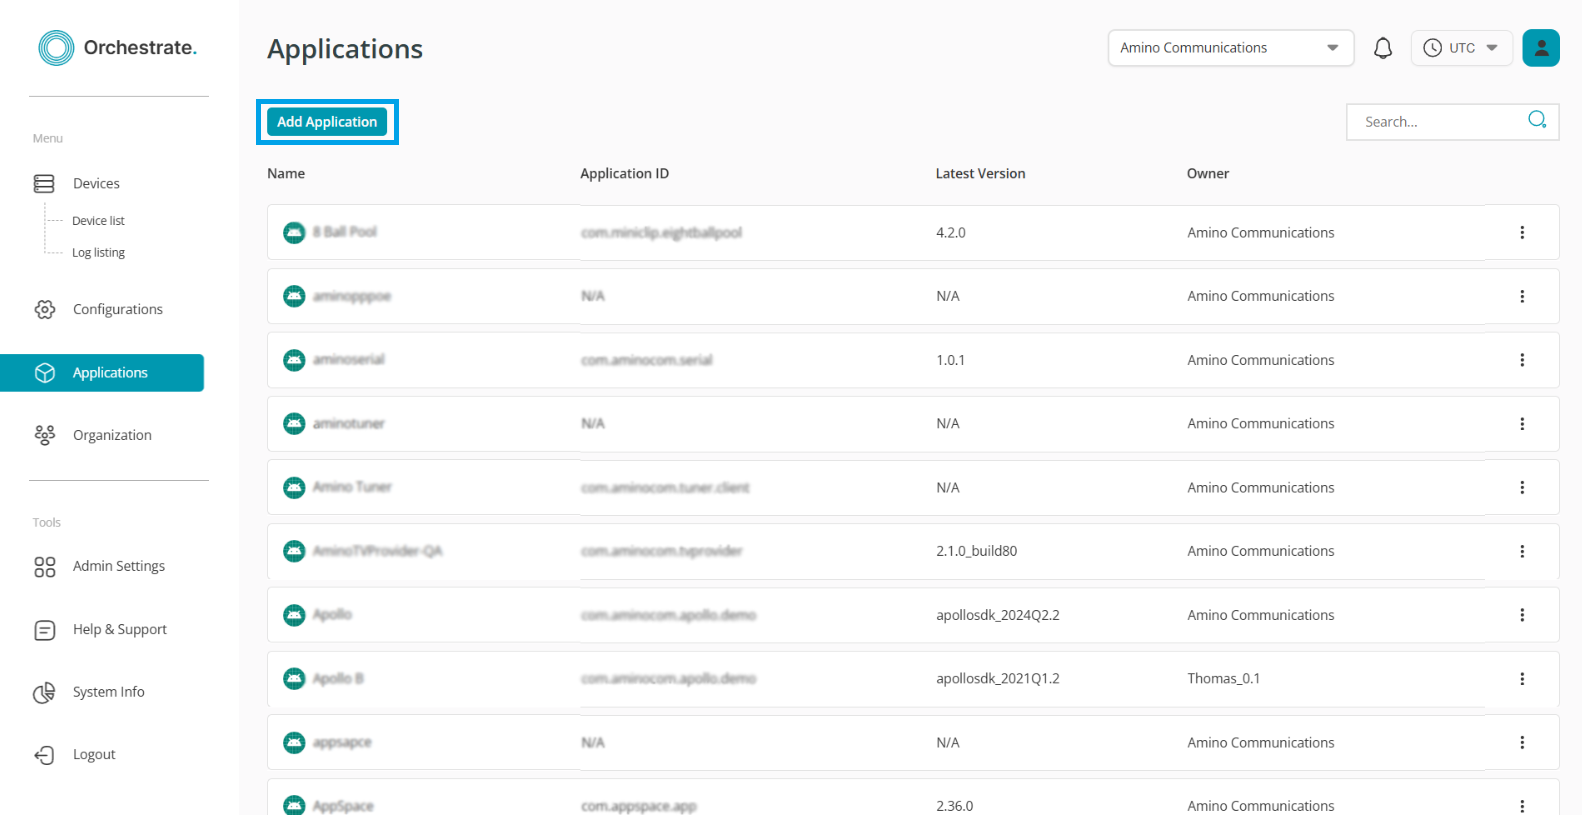Select Admin Settings from Tools

click(118, 566)
